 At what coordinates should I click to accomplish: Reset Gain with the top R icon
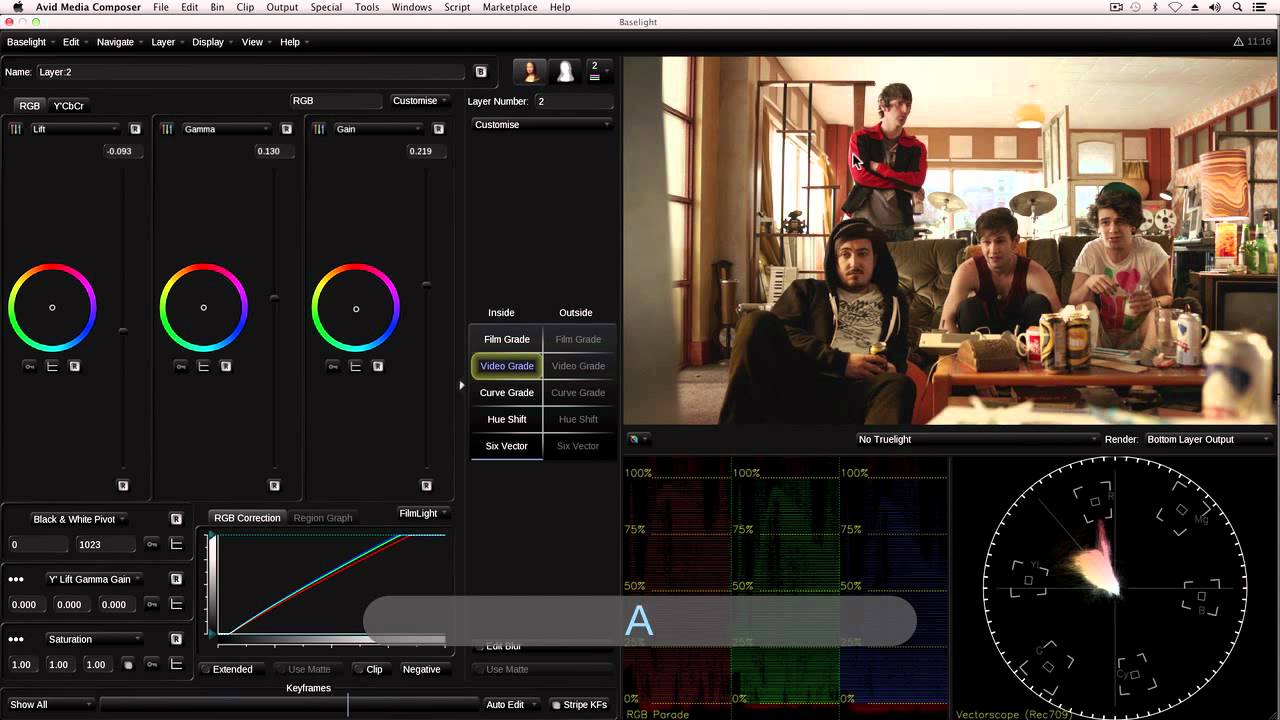[438, 129]
